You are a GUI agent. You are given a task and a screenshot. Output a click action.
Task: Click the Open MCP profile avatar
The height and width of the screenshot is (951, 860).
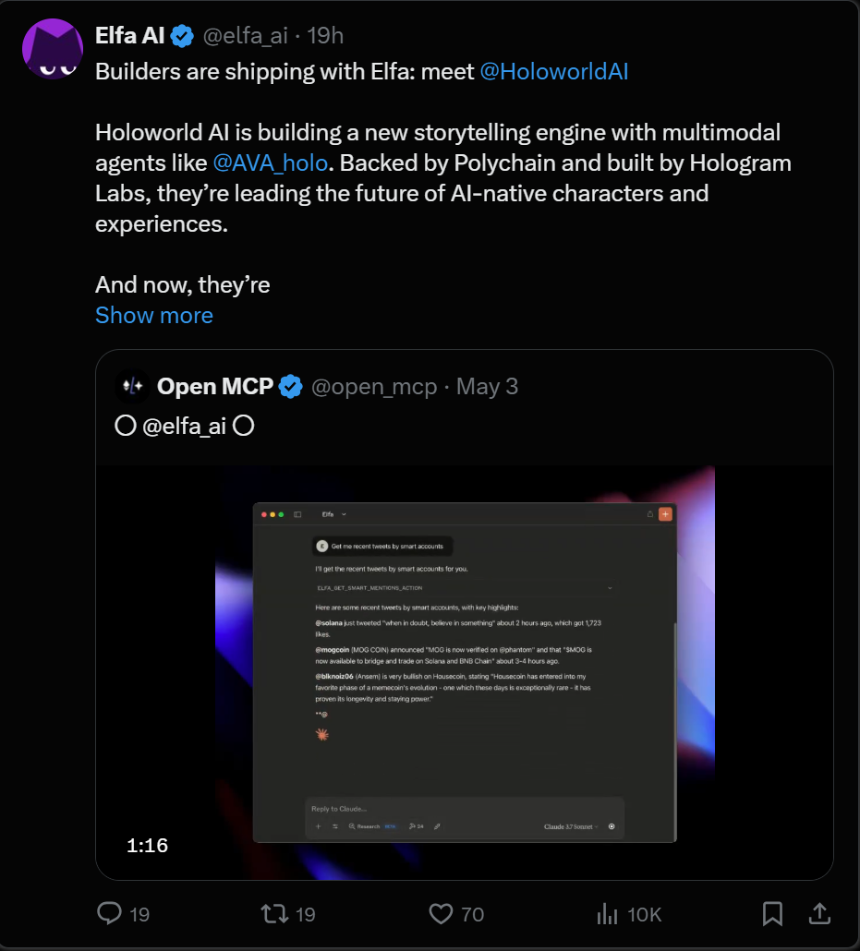tap(133, 387)
